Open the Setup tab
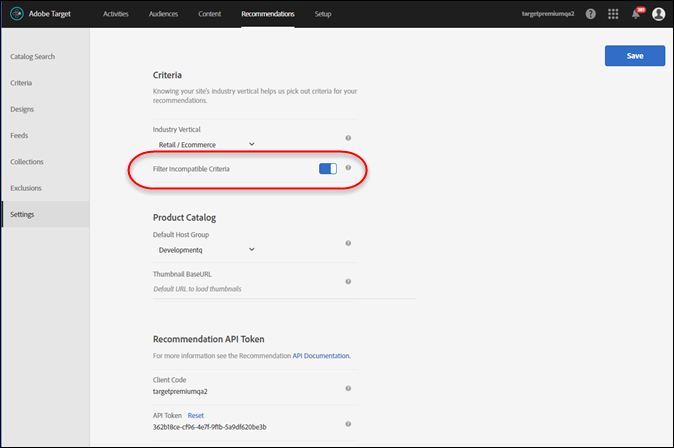Screen dimensions: 674x448 [x=323, y=15]
